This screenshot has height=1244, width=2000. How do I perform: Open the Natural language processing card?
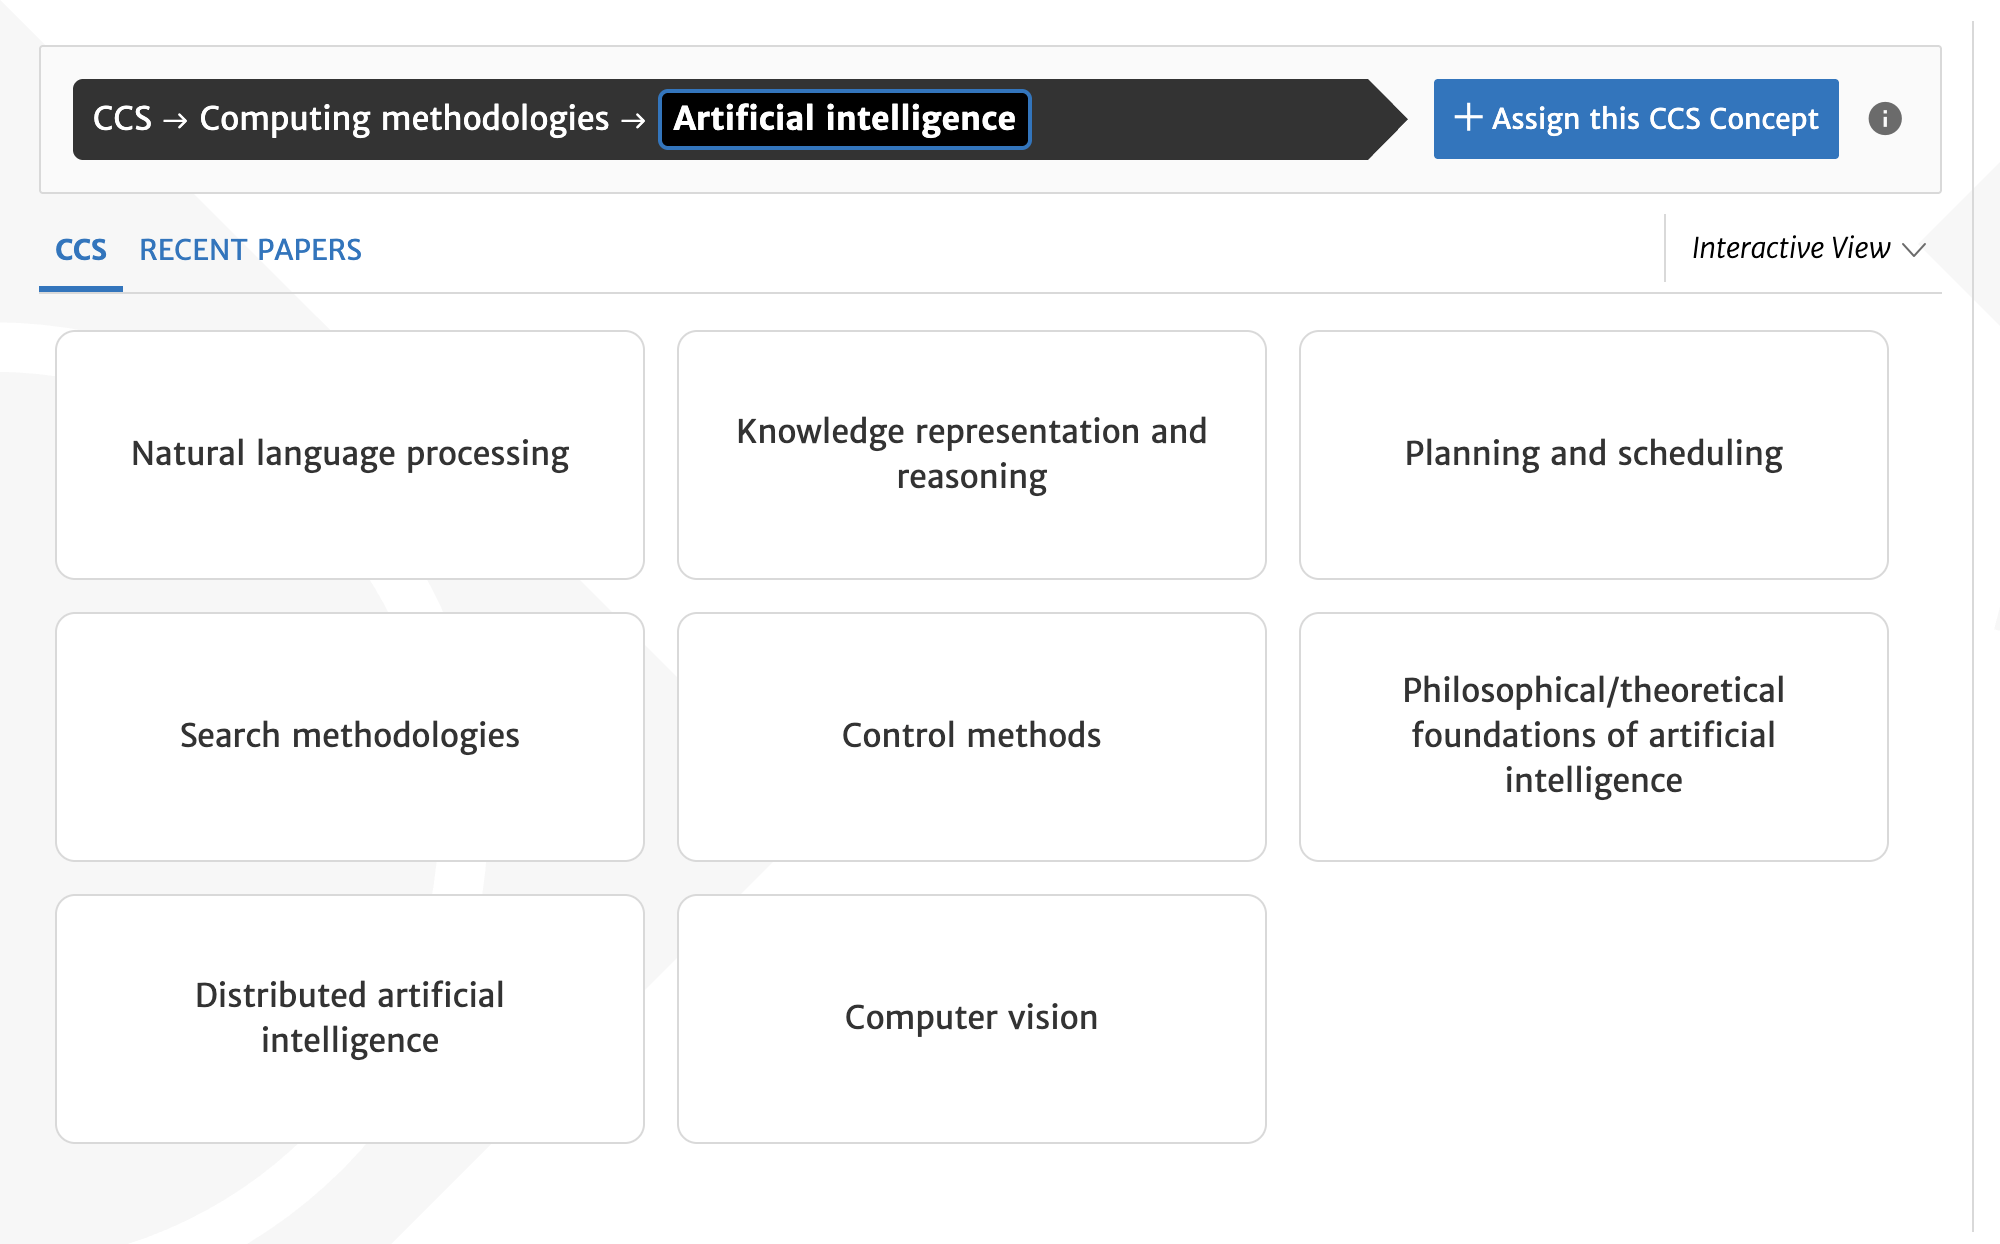[350, 455]
